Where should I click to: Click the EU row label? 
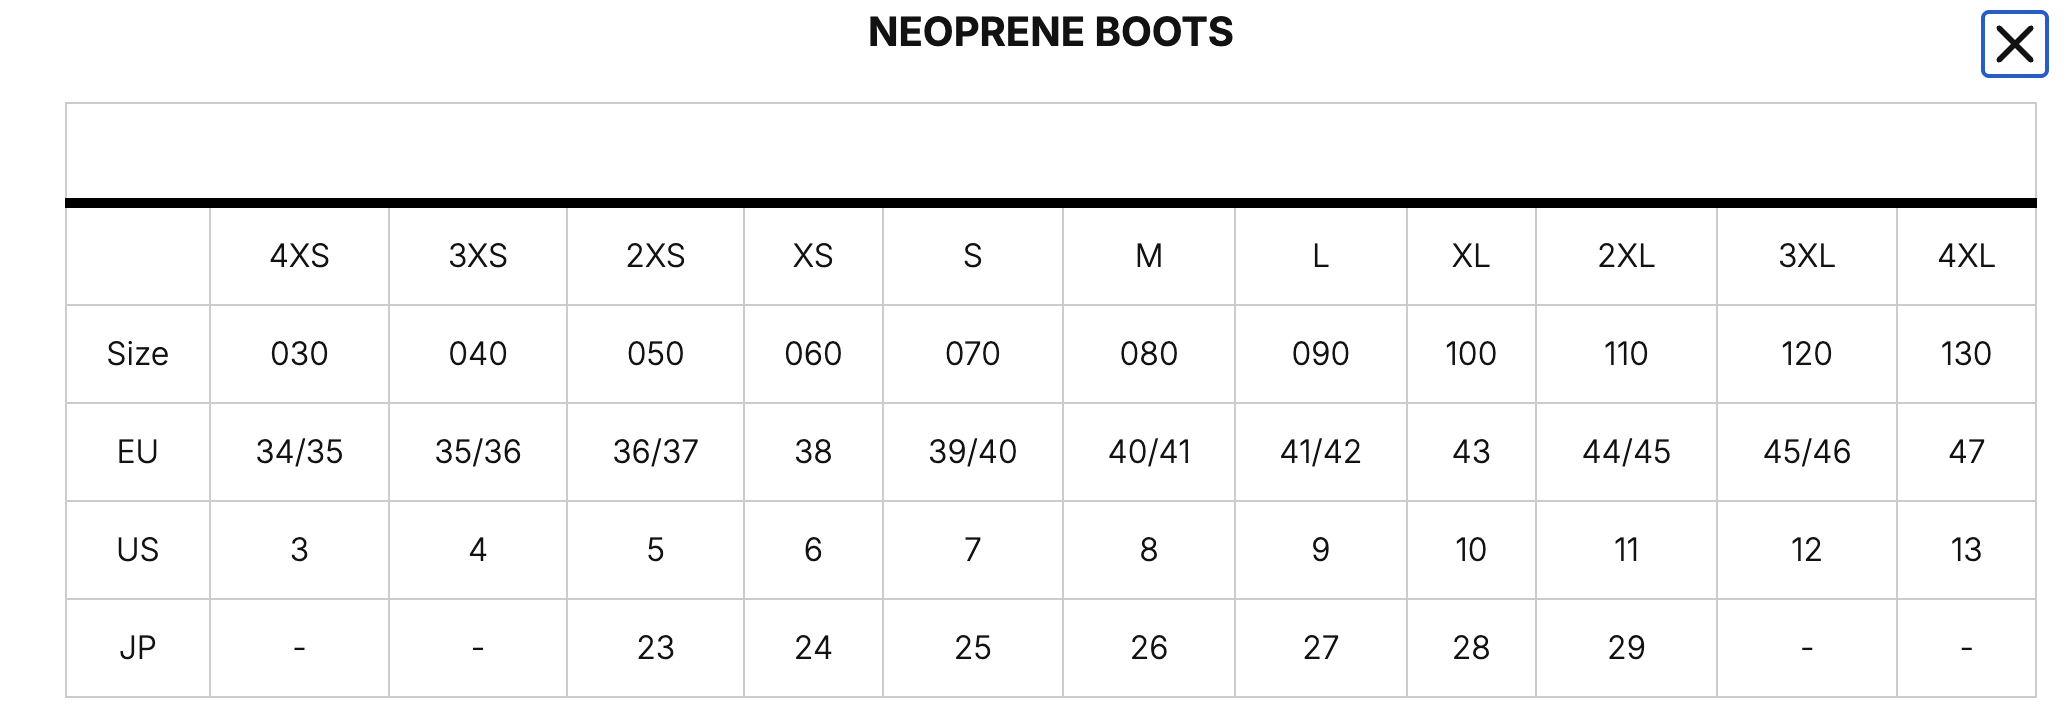click(x=138, y=452)
